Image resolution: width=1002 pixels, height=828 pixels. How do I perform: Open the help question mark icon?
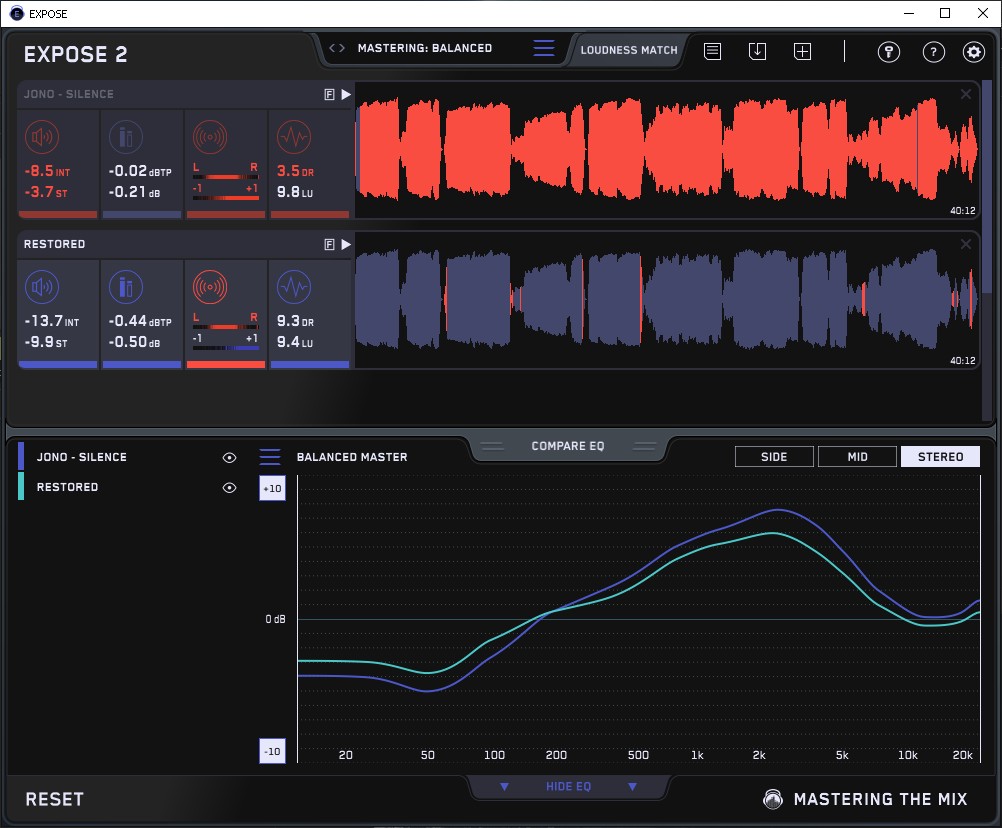click(x=933, y=52)
